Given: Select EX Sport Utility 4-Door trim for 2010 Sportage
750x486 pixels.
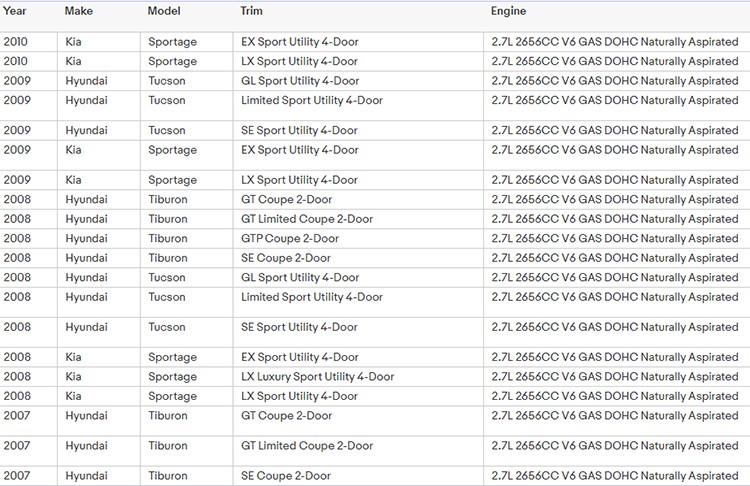Looking at the screenshot, I should tap(299, 42).
